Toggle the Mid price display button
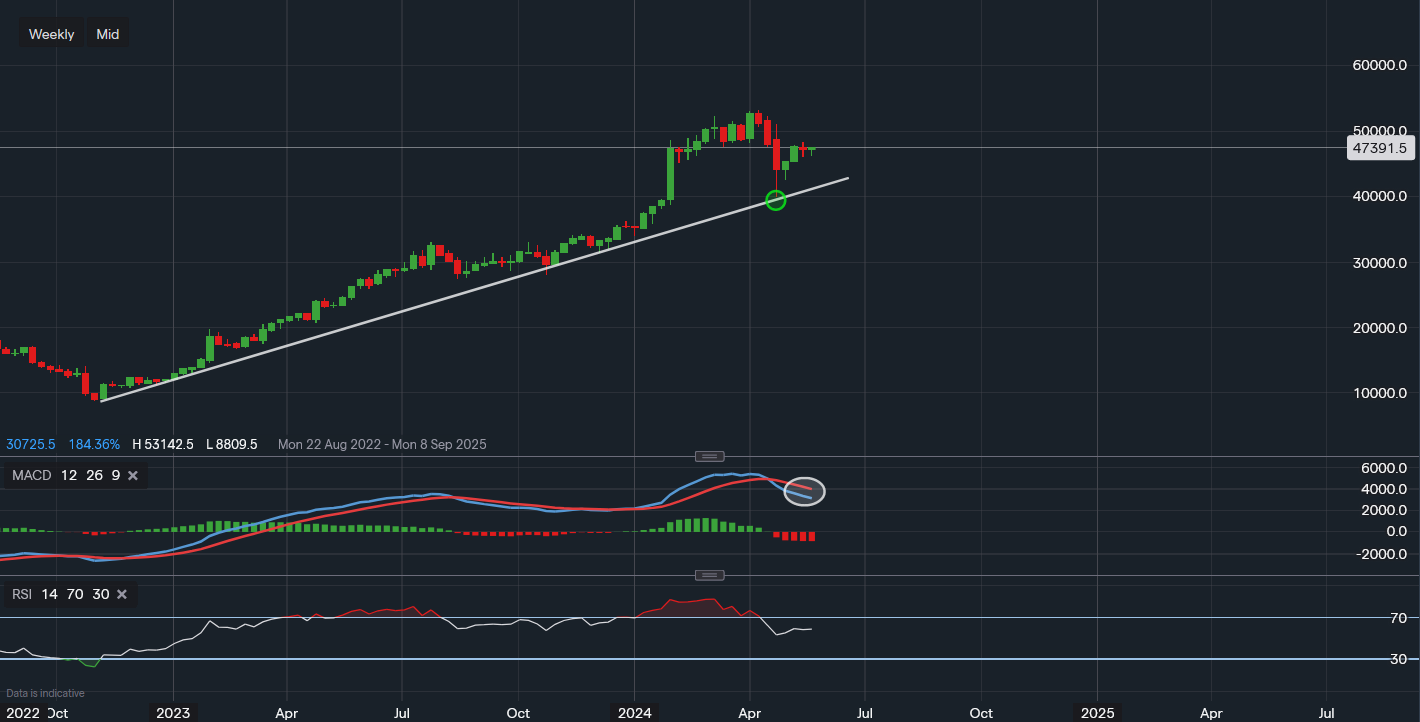Image resolution: width=1420 pixels, height=722 pixels. pos(107,33)
